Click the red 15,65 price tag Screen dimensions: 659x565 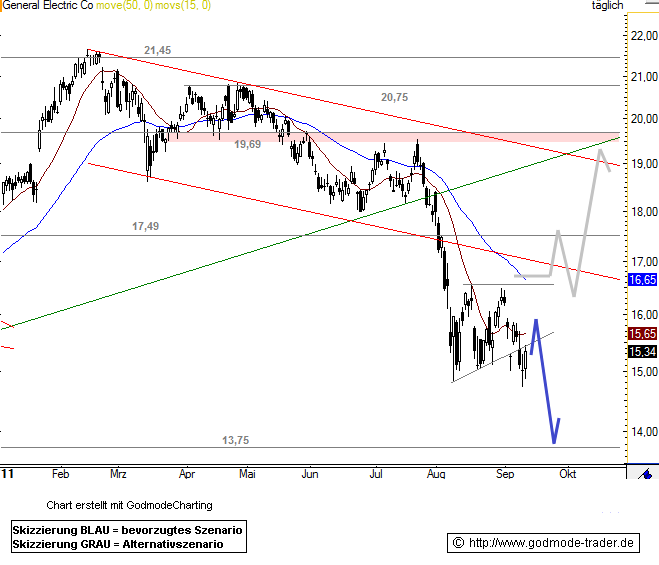641,333
